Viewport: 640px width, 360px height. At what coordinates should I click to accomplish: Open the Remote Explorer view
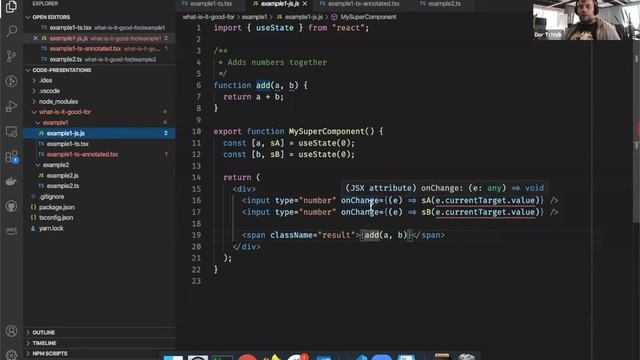coord(11,132)
